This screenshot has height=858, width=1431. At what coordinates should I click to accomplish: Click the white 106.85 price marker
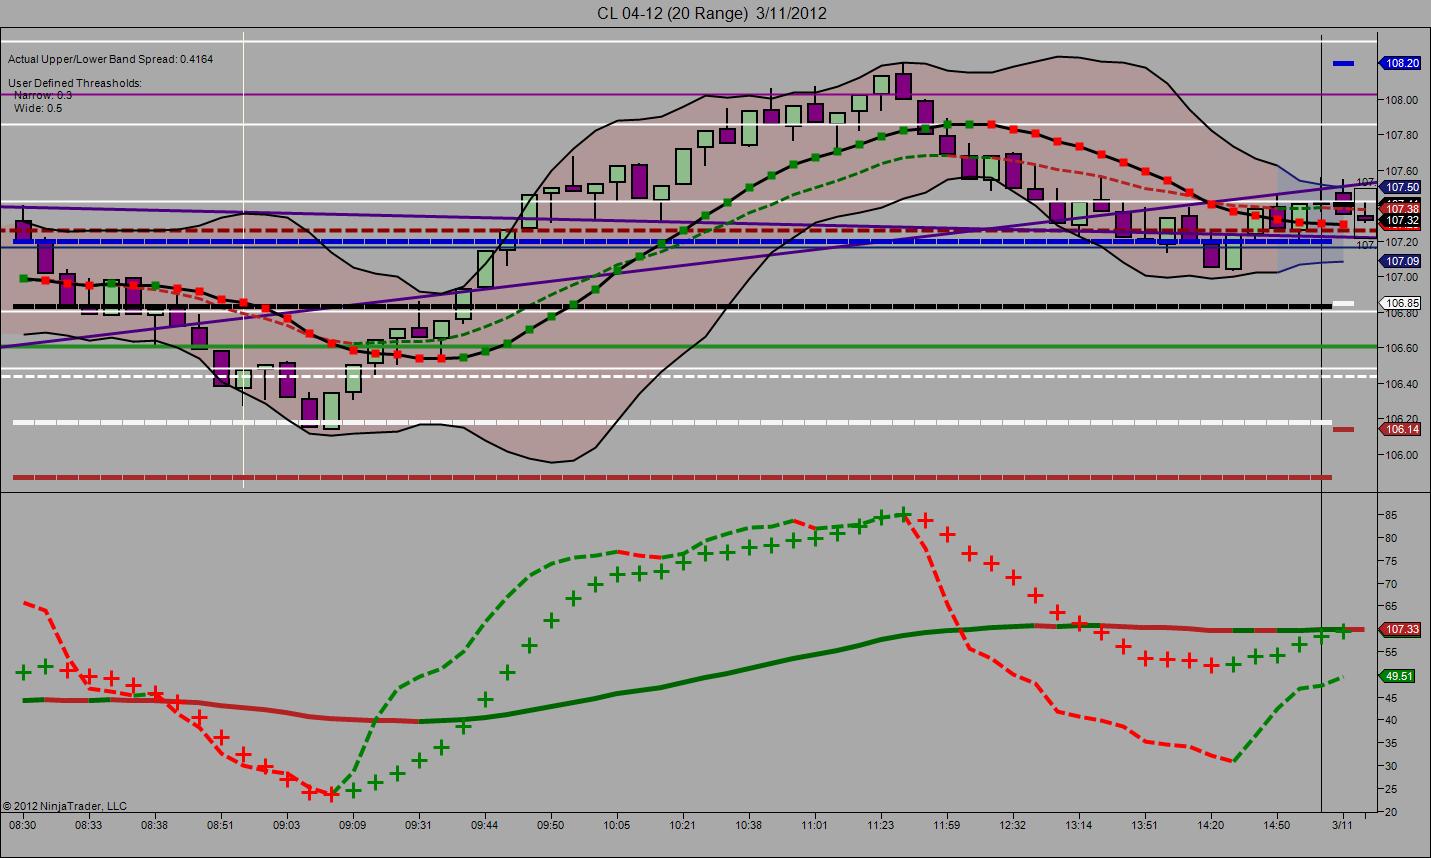pyautogui.click(x=1401, y=303)
